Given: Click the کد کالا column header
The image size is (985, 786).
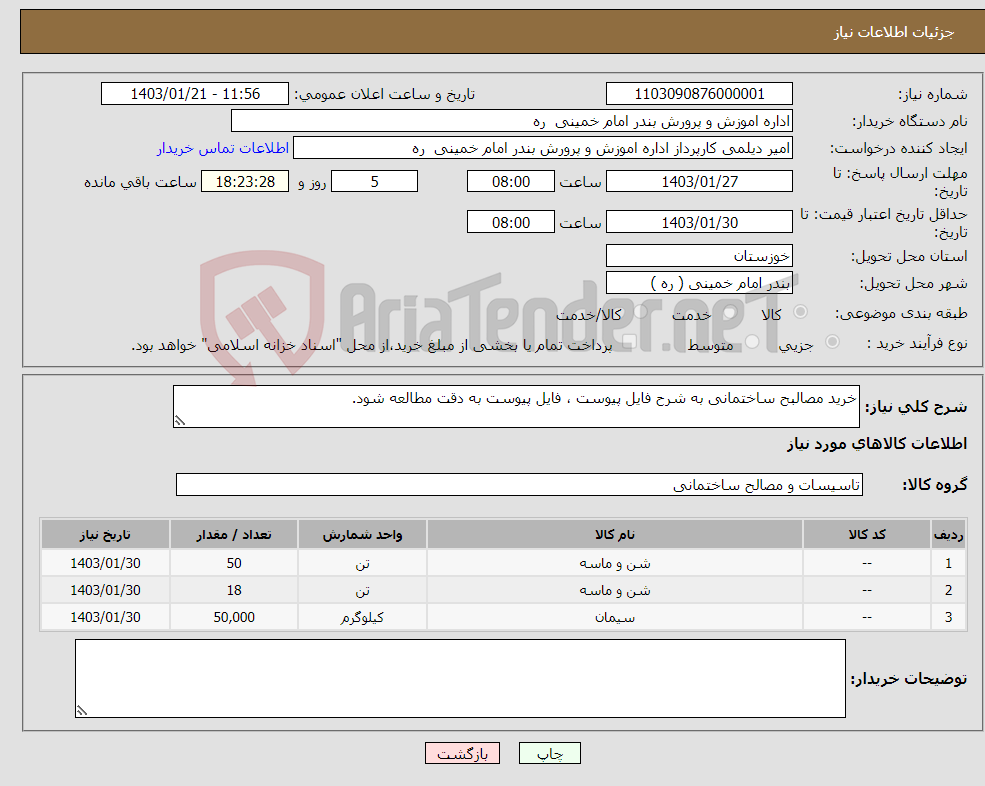Looking at the screenshot, I should 867,534.
